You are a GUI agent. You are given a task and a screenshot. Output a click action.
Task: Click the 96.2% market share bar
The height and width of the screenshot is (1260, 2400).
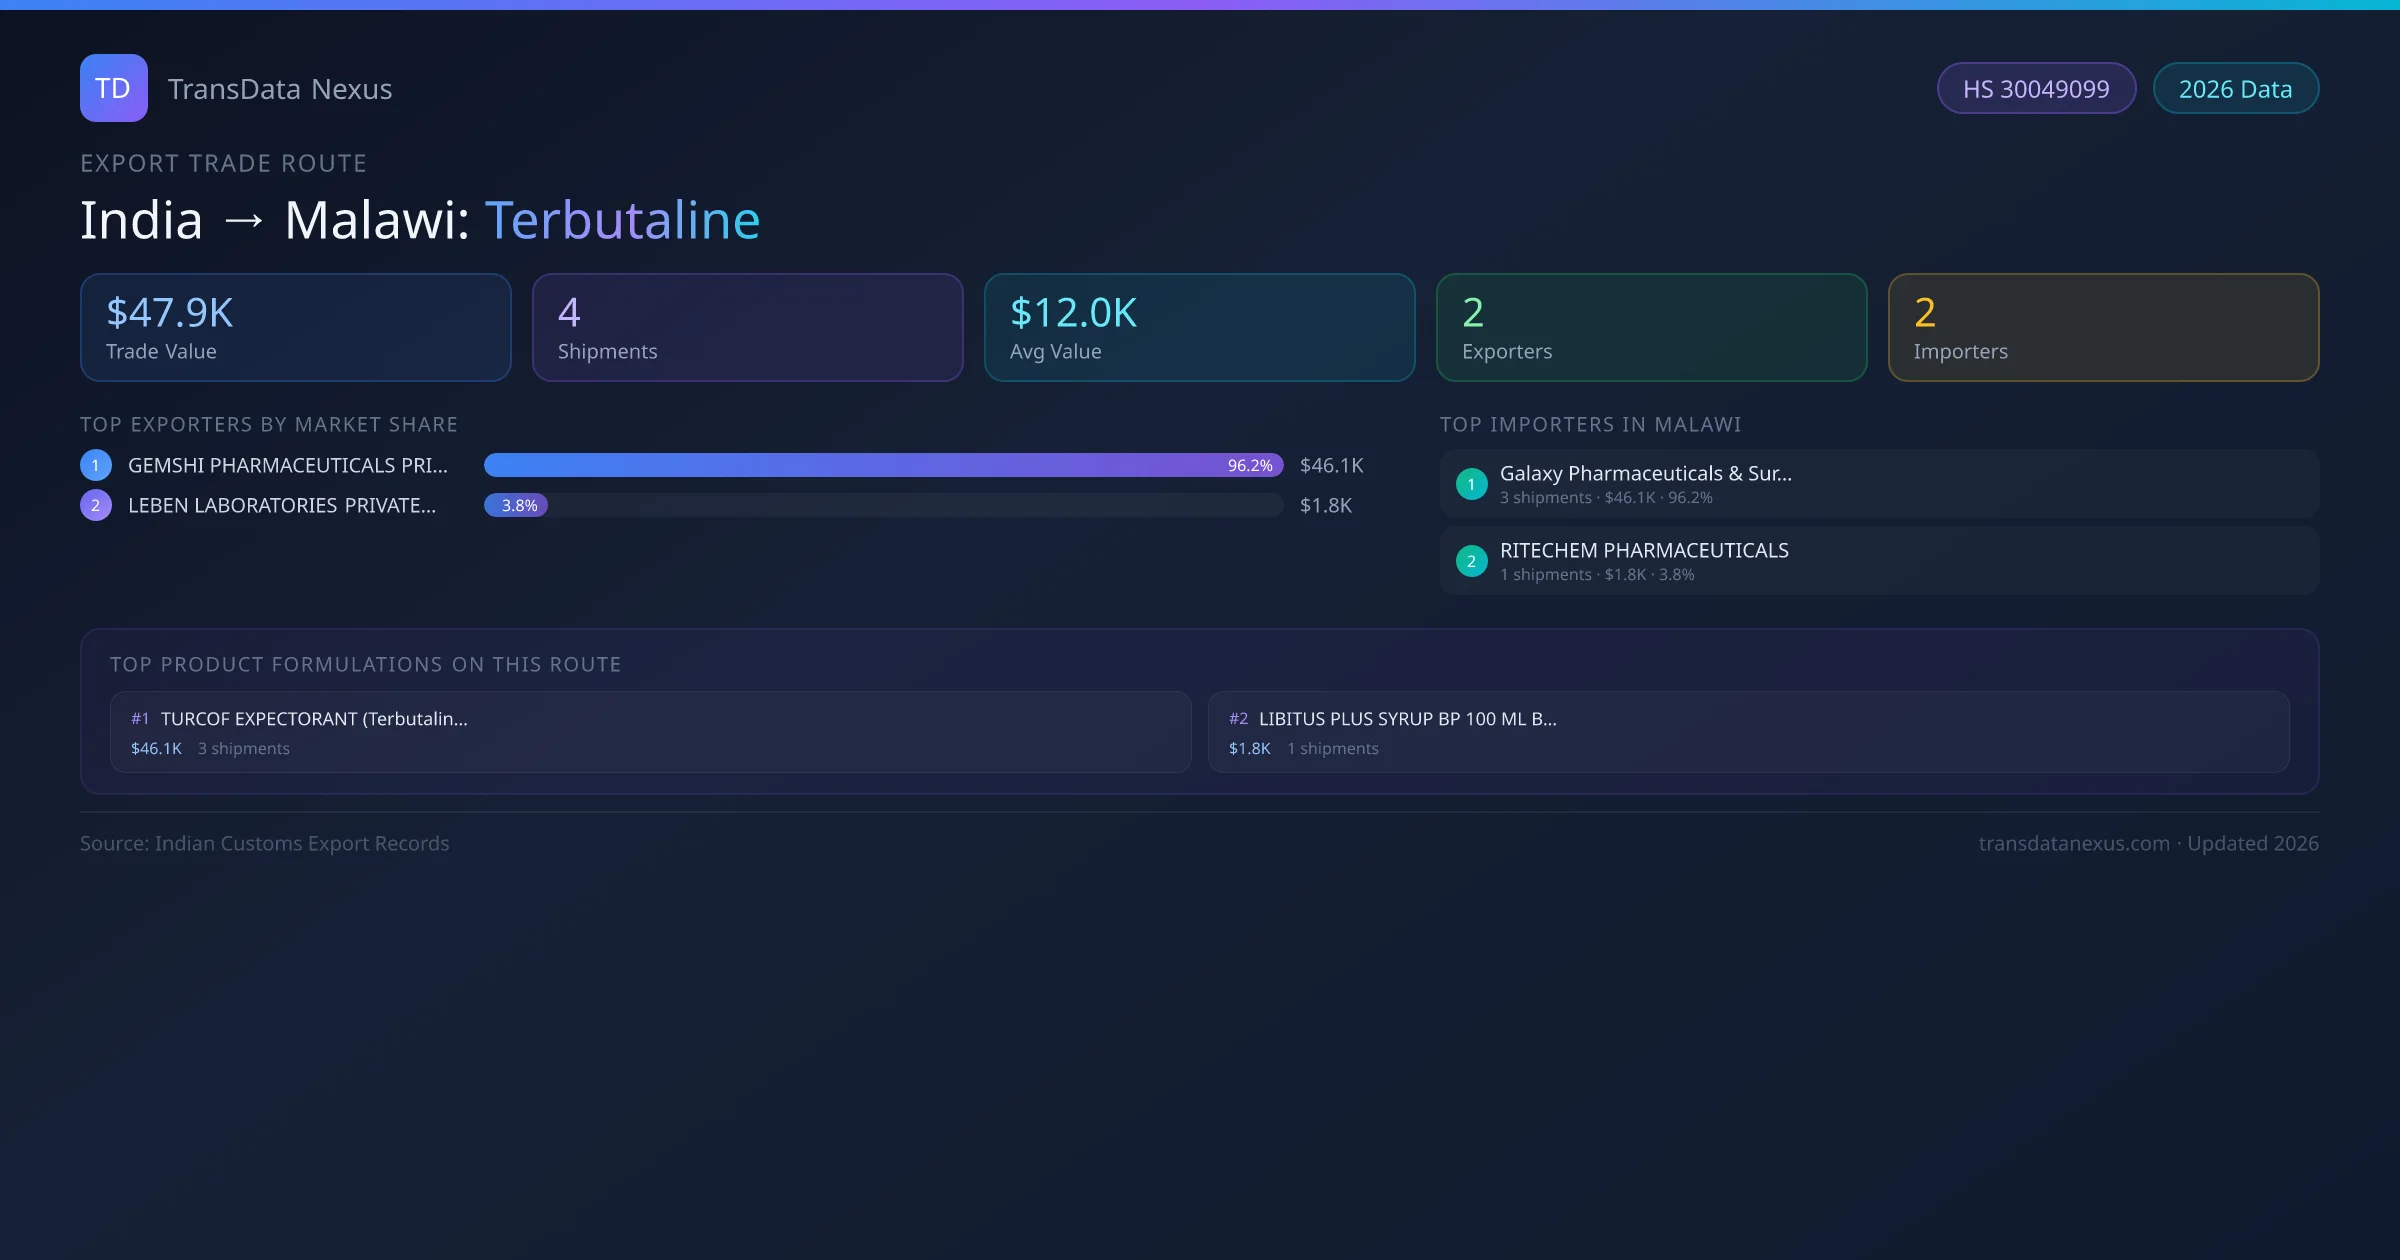882,465
